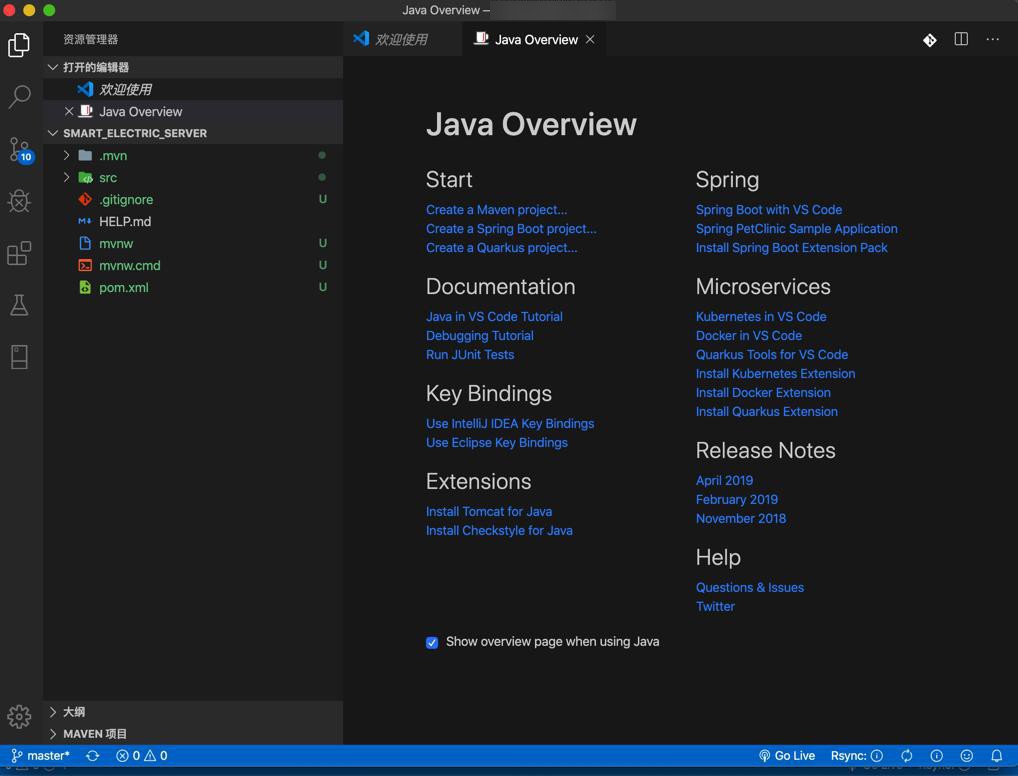The width and height of the screenshot is (1018, 776).
Task: Open Spring PetClinic Sample Application link
Action: 797,229
